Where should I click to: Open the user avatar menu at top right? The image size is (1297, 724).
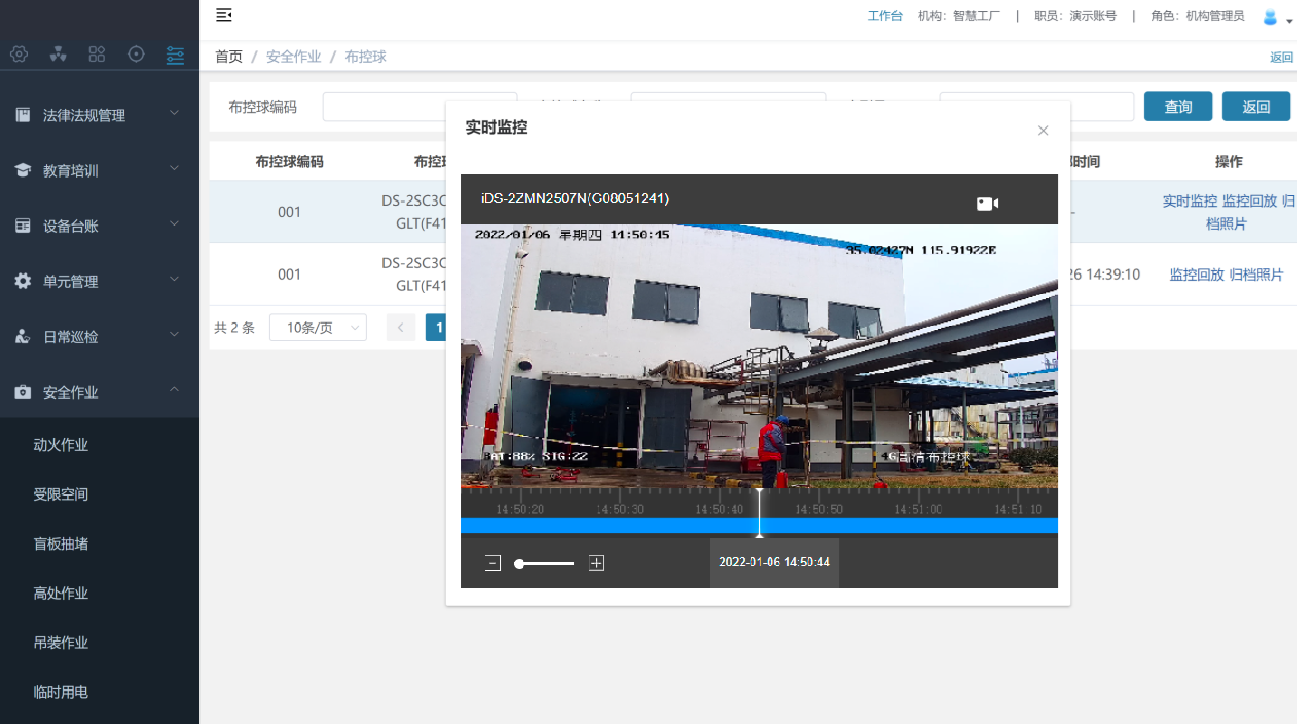coord(1270,17)
